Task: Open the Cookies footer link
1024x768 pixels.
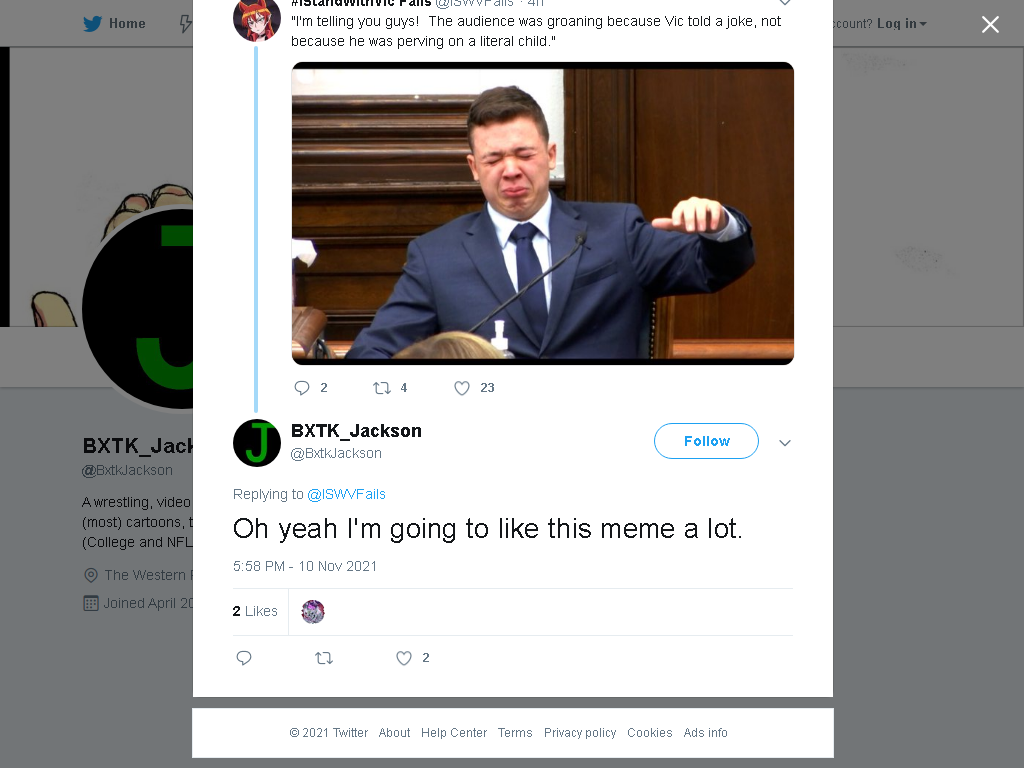Action: coord(649,733)
